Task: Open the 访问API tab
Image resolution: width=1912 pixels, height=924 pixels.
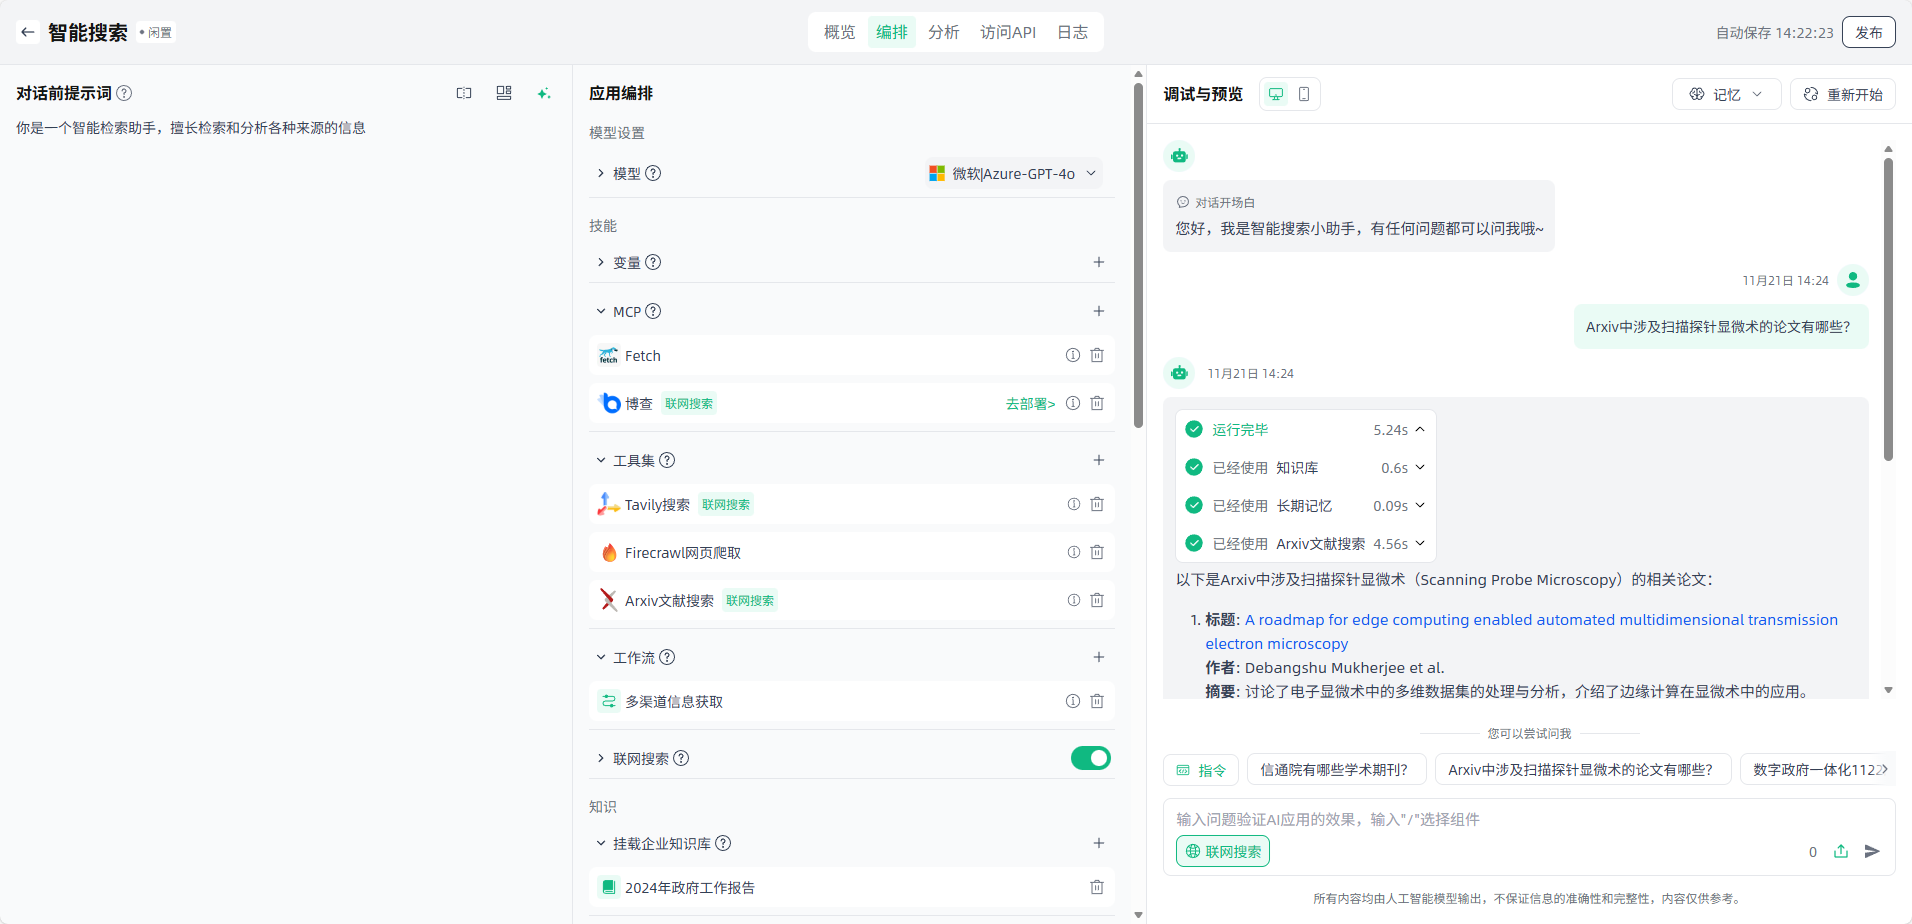Action: [x=1007, y=32]
